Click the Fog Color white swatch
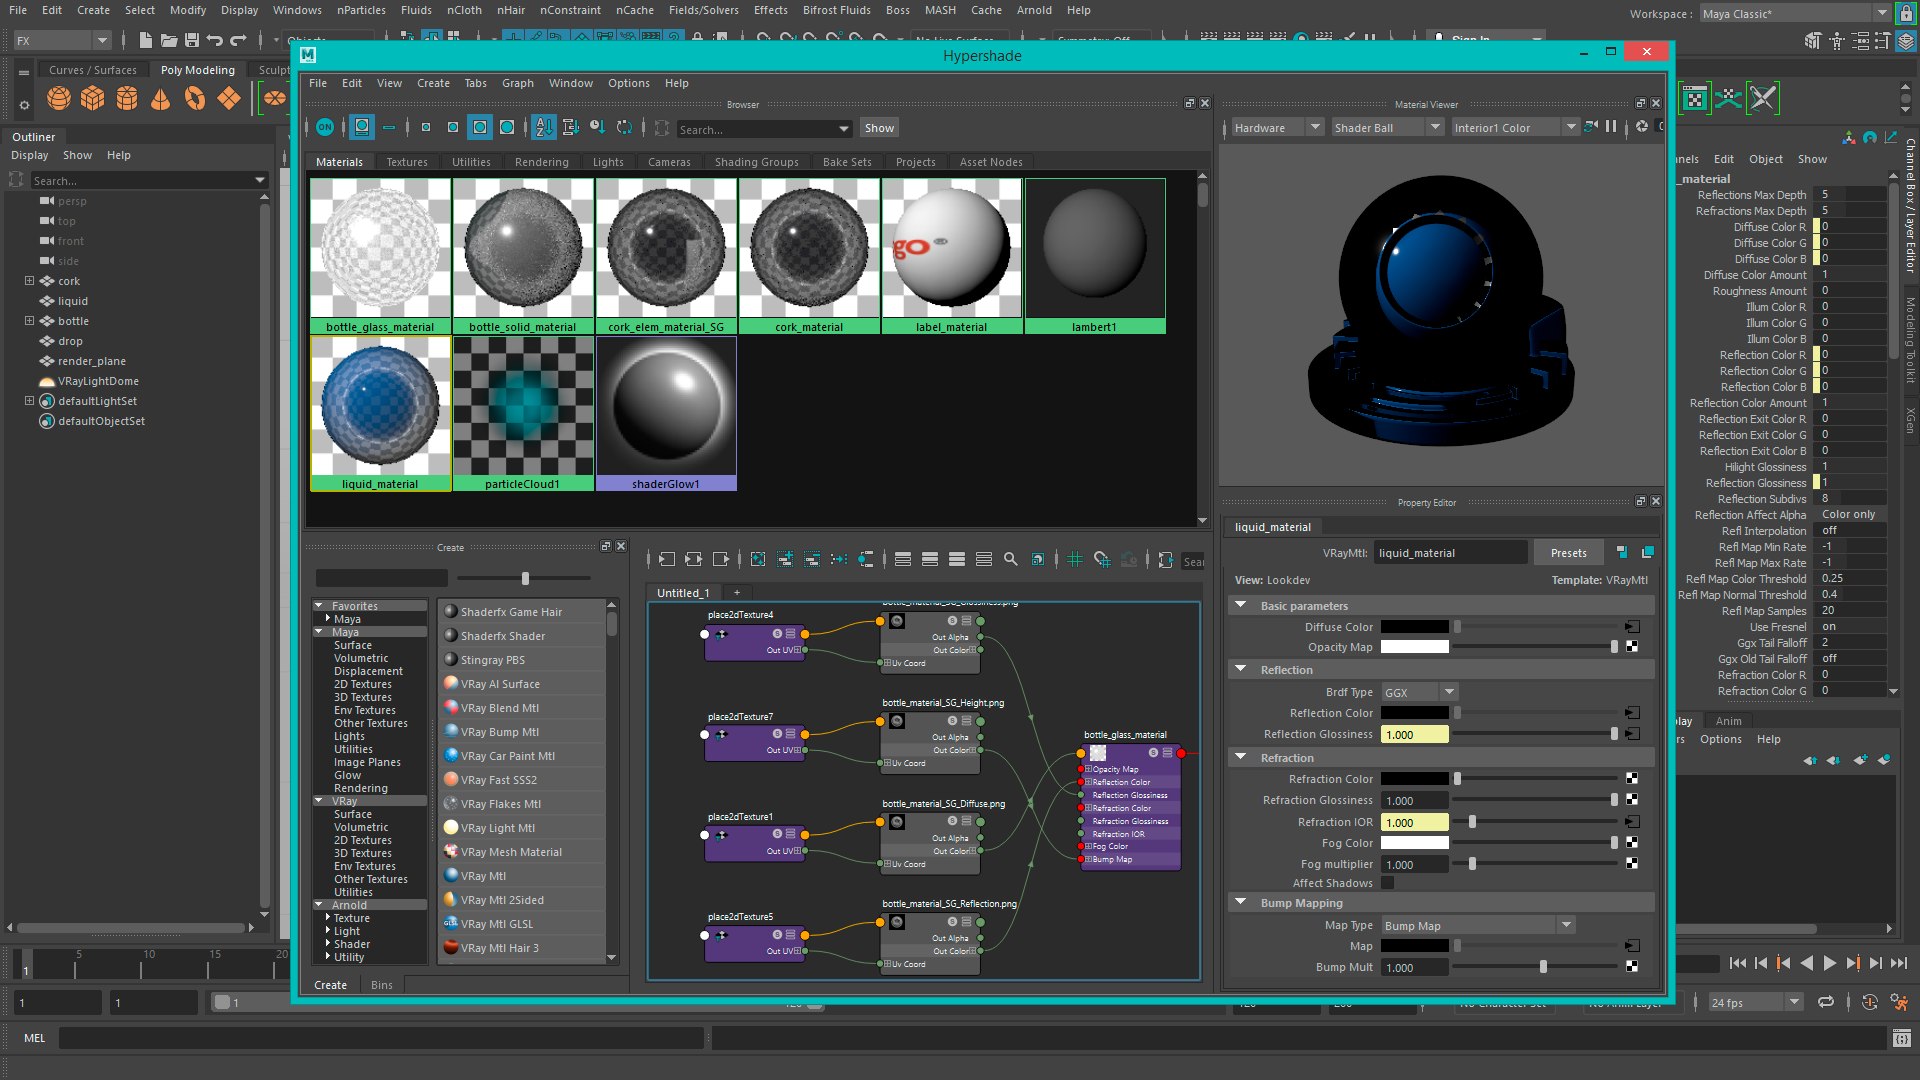Image resolution: width=1920 pixels, height=1080 pixels. point(1414,843)
